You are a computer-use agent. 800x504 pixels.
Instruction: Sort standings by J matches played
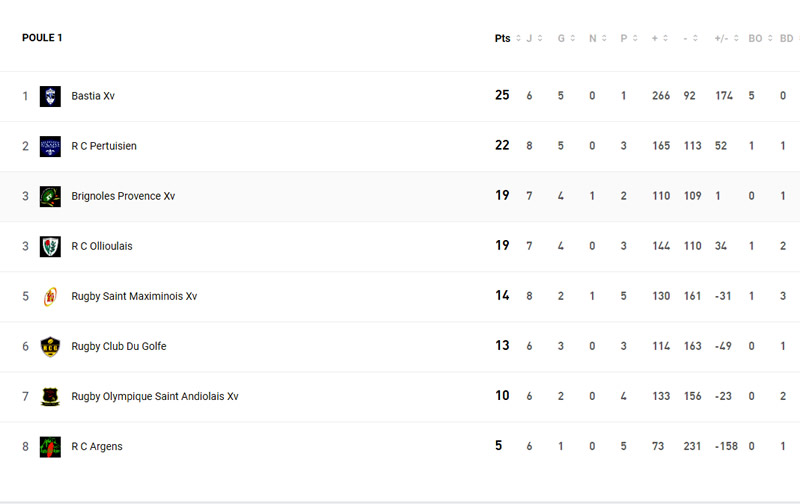534,38
